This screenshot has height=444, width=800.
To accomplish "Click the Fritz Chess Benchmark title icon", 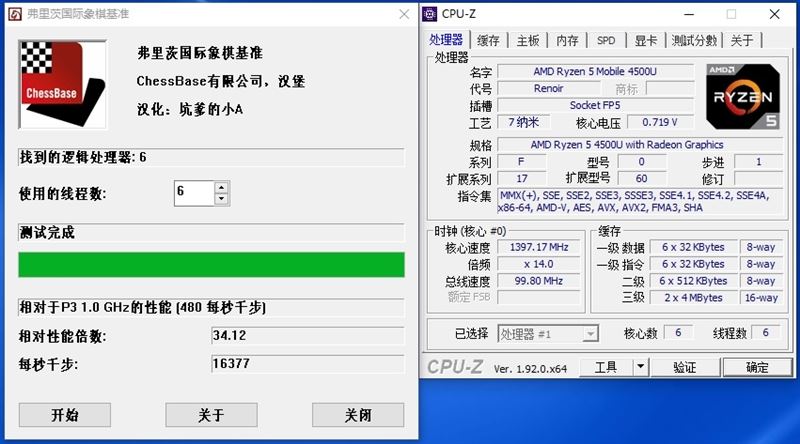I will pos(14,14).
